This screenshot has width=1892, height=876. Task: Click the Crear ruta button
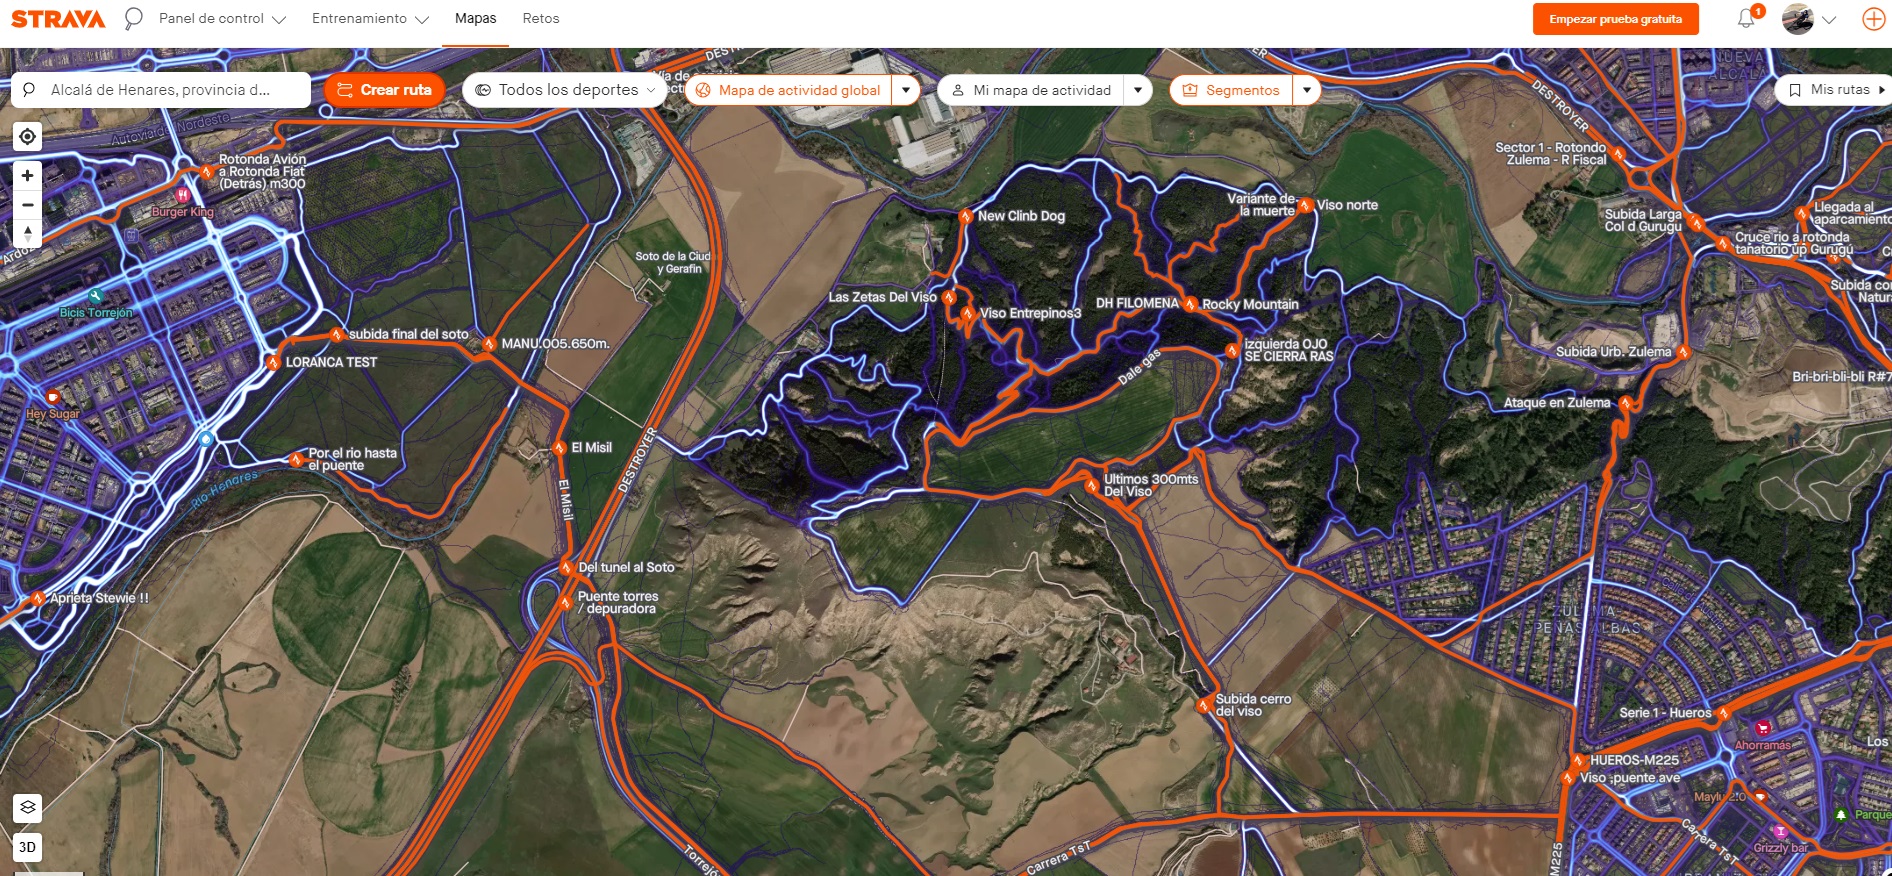coord(384,90)
